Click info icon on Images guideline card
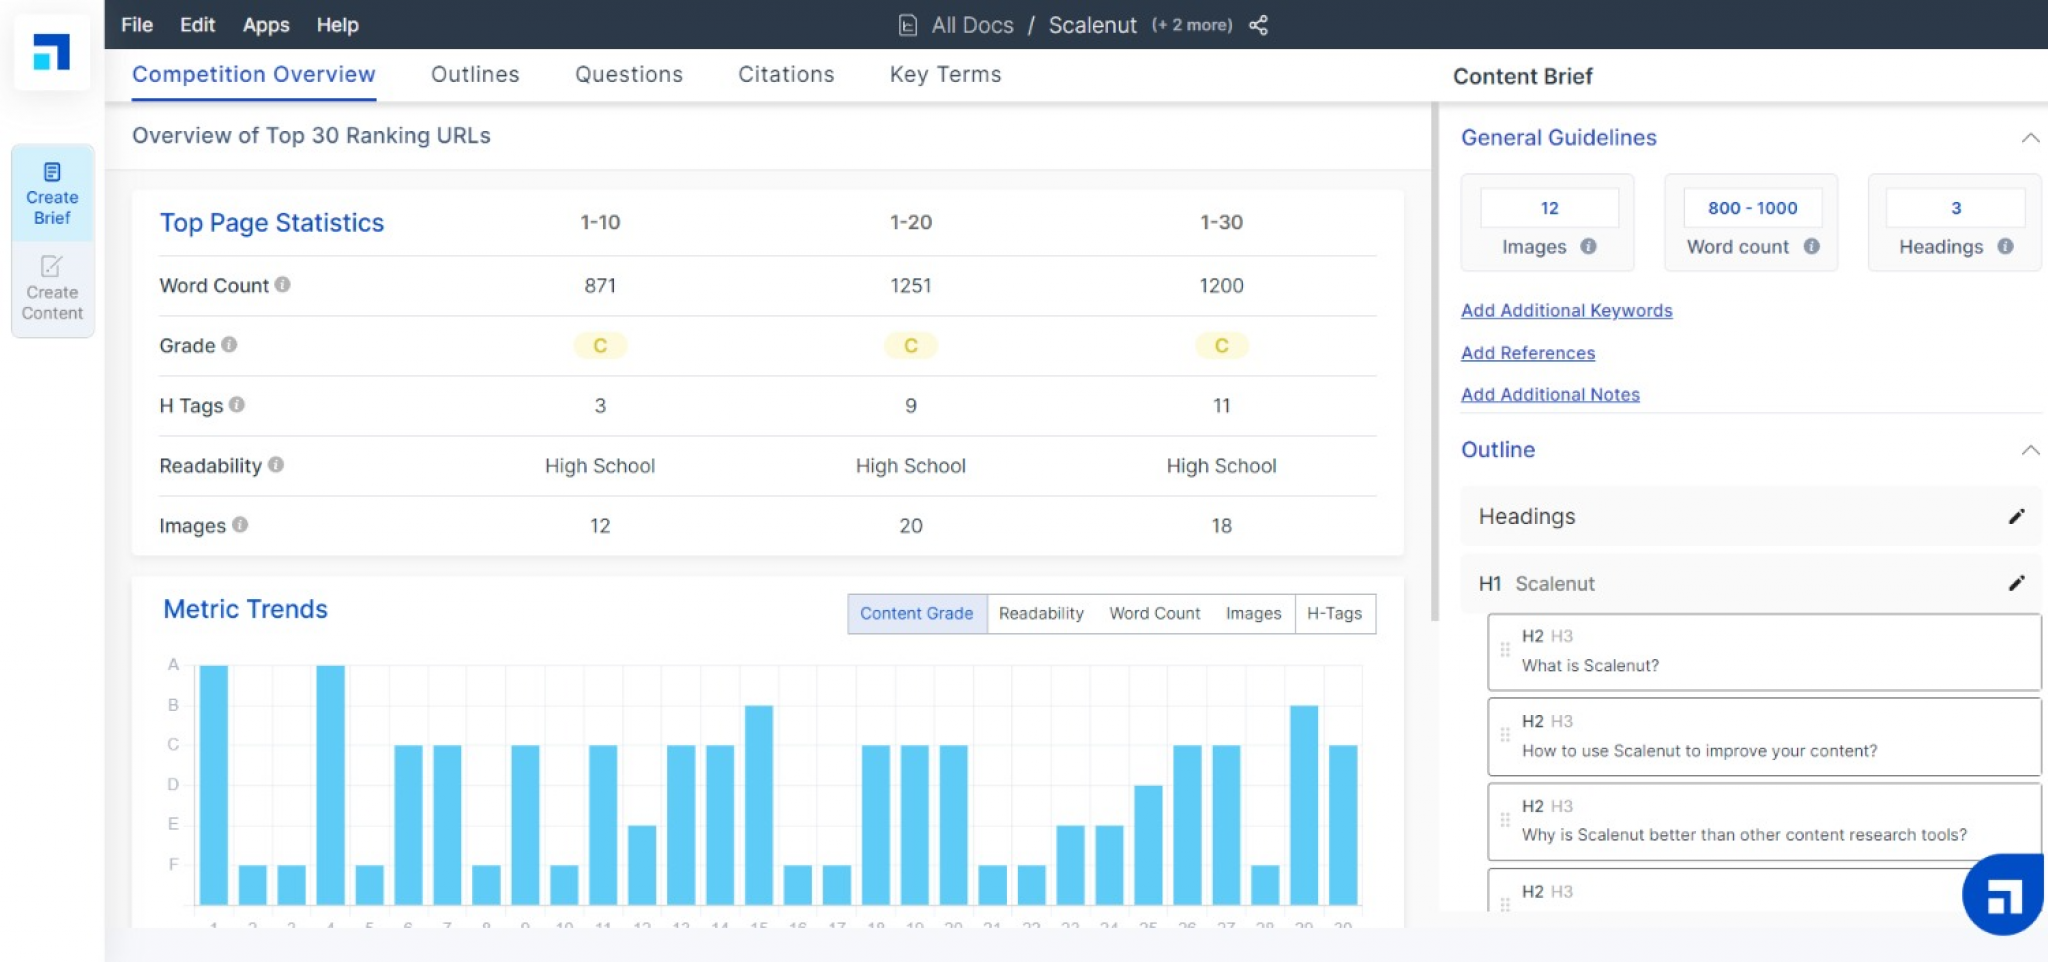The height and width of the screenshot is (962, 2048). coord(1588,246)
